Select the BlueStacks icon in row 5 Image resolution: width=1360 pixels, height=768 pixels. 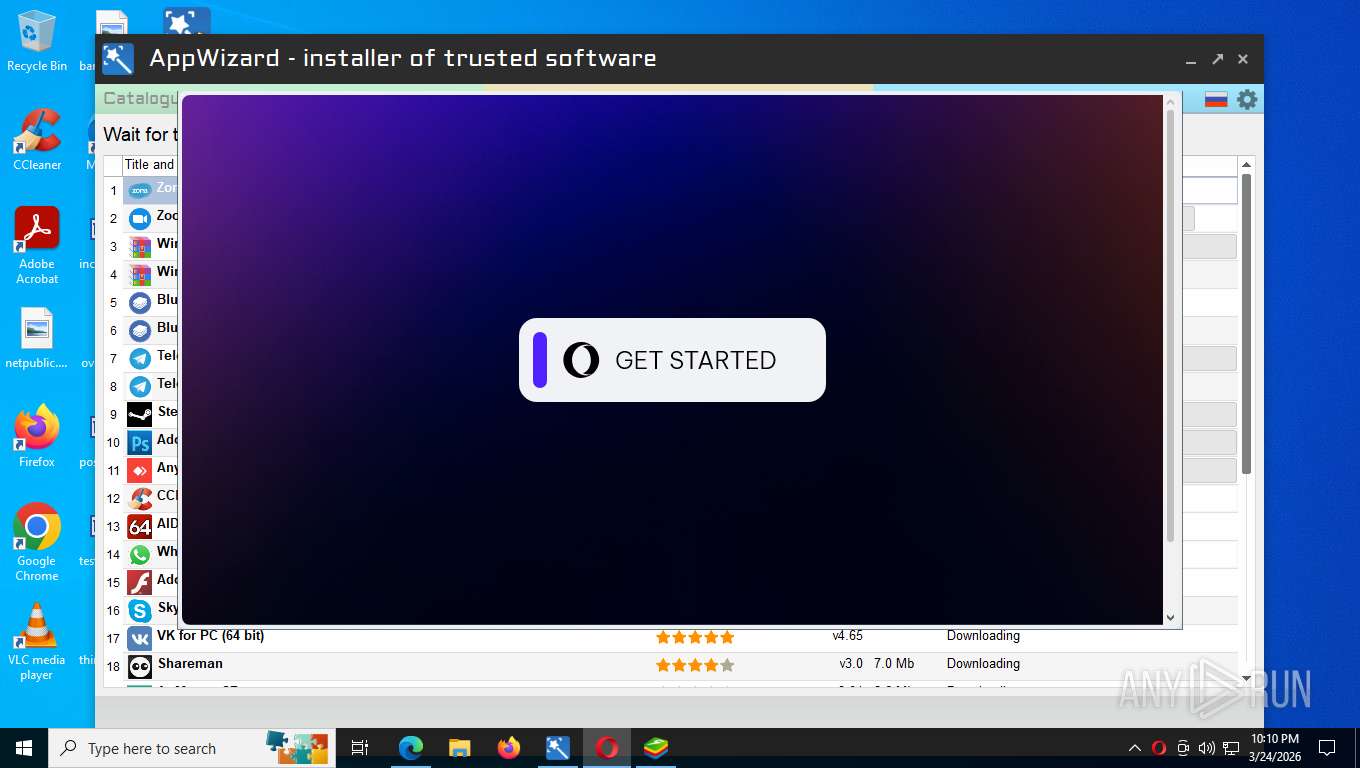pos(140,302)
